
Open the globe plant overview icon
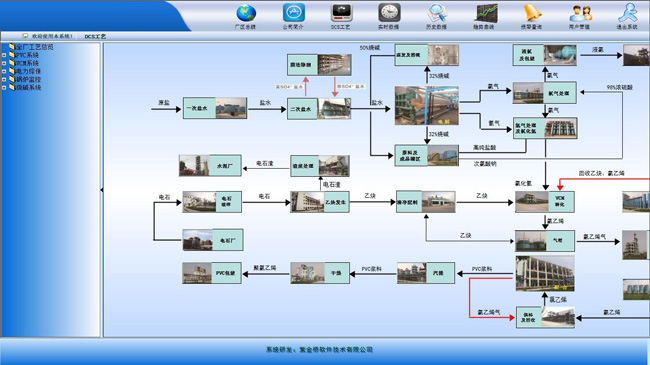[246, 13]
